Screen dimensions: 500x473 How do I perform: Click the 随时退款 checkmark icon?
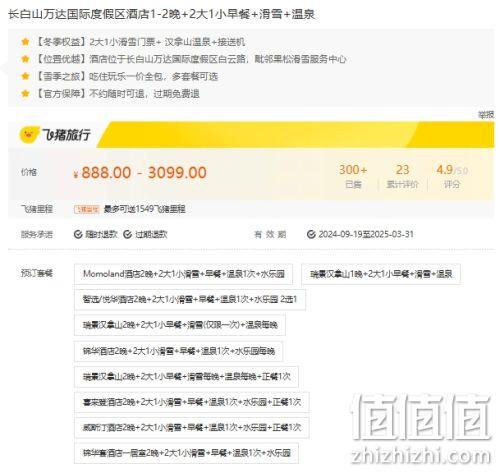click(x=78, y=235)
